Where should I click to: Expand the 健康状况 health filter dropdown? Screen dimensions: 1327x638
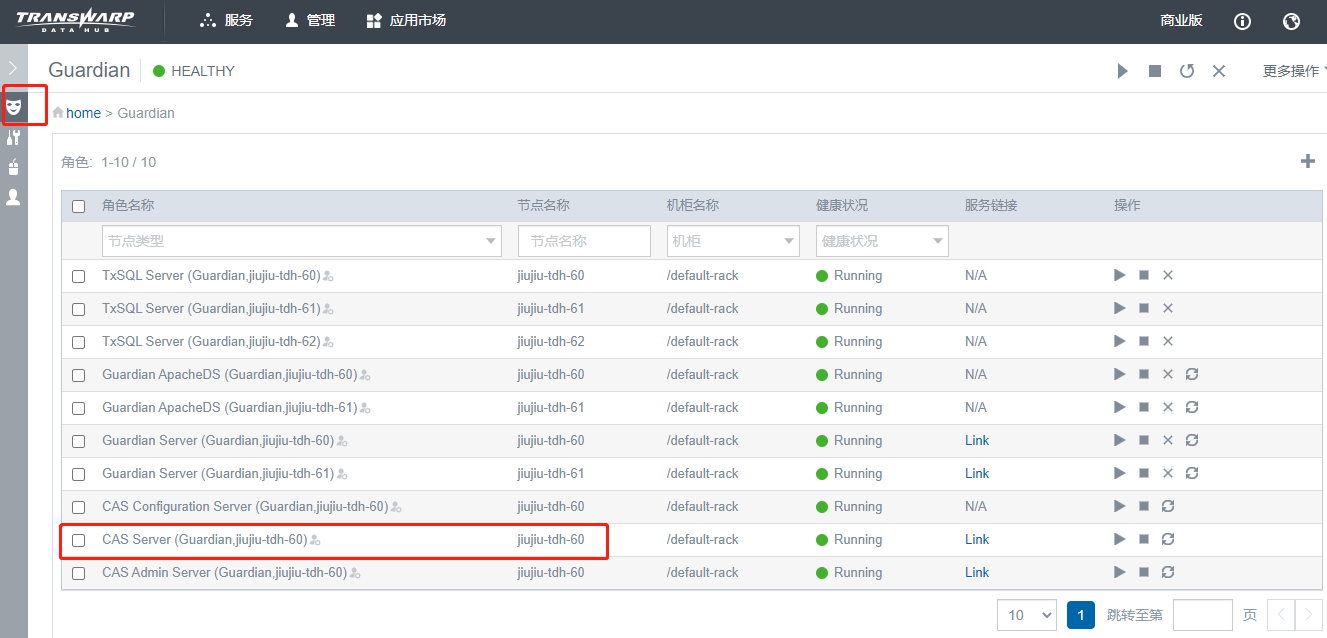point(882,241)
